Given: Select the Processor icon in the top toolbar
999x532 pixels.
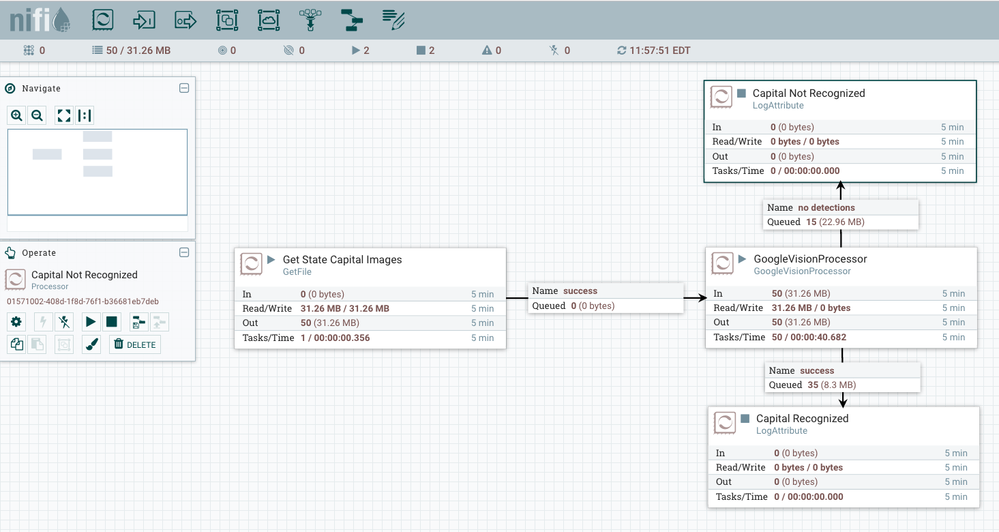Looking at the screenshot, I should [103, 19].
